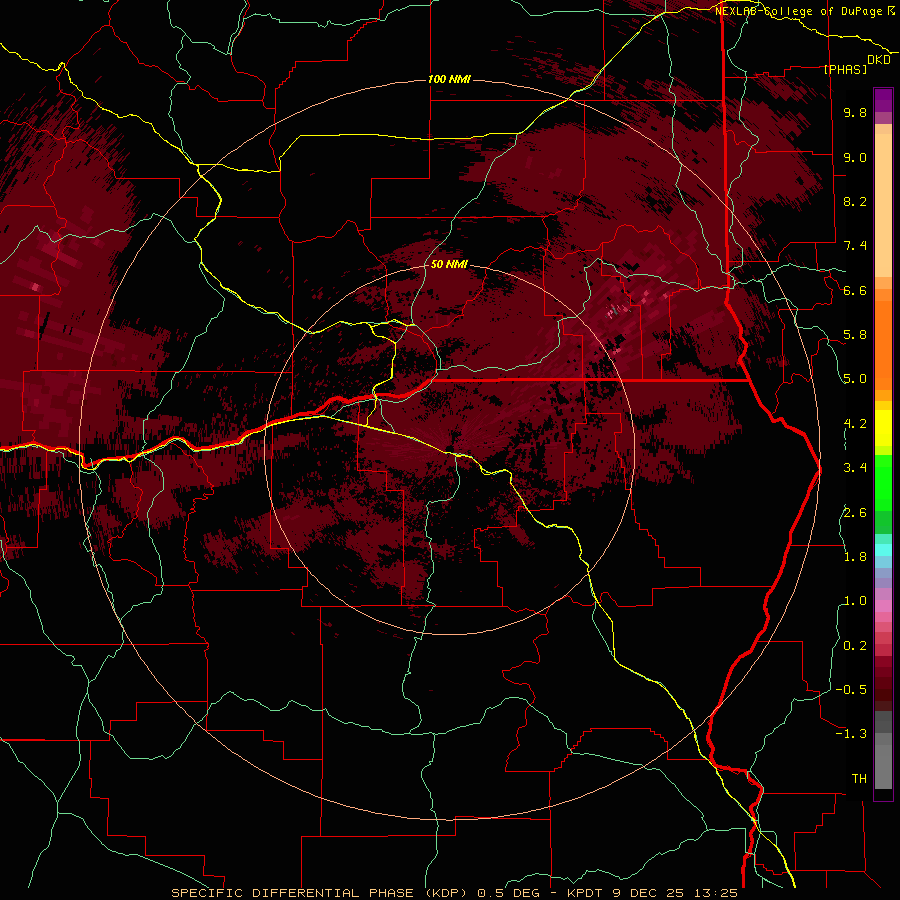
Task: Click the [PHAS] units label
Action: (x=845, y=70)
